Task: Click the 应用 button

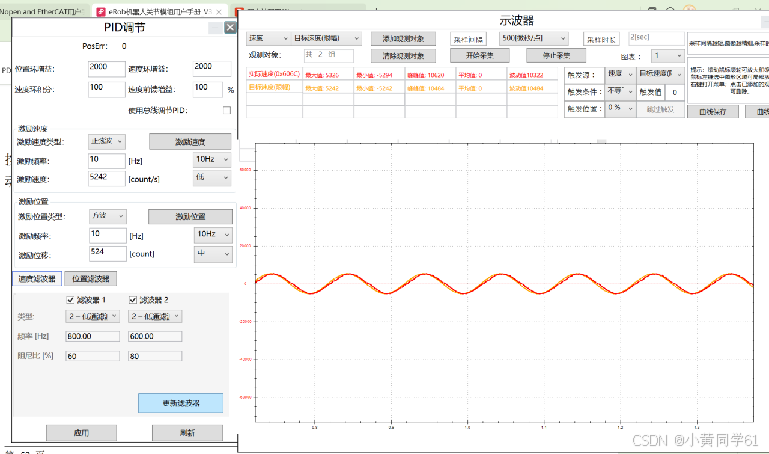Action: pyautogui.click(x=81, y=433)
